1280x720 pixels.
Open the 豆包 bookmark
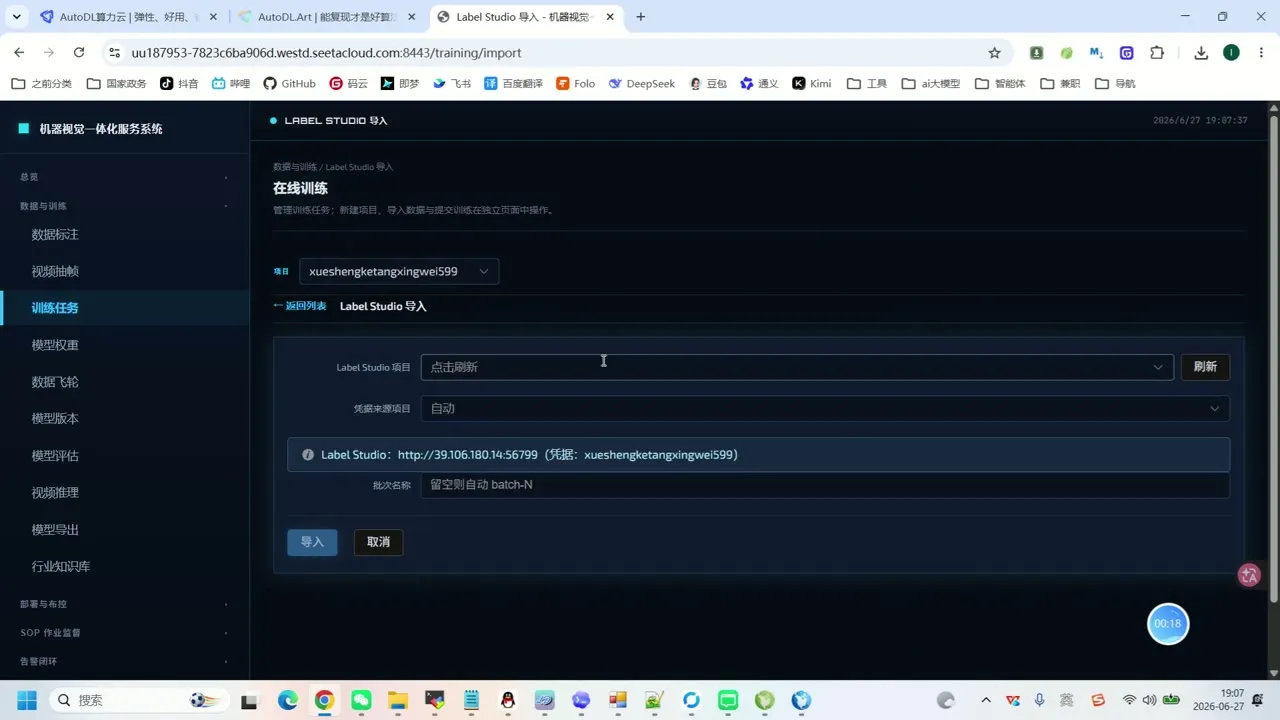pyautogui.click(x=708, y=83)
